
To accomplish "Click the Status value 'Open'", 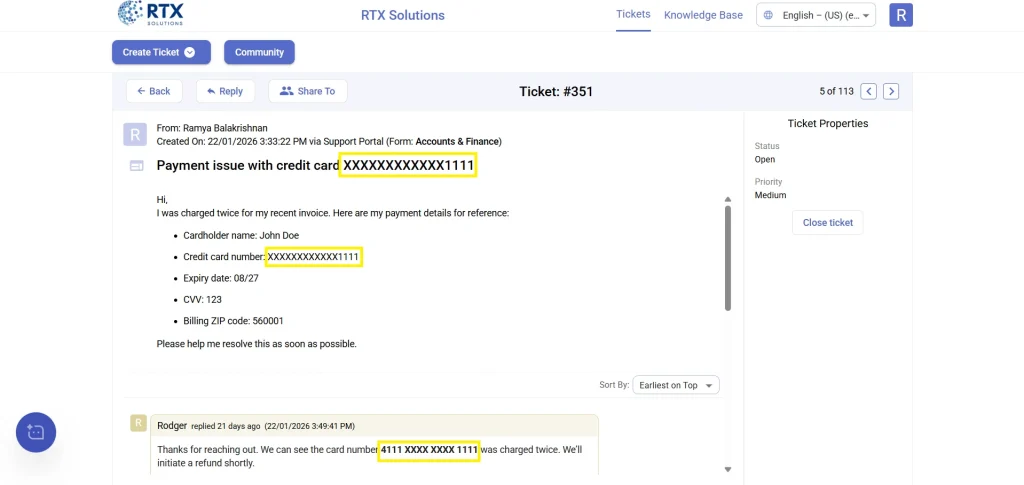I will (x=765, y=159).
